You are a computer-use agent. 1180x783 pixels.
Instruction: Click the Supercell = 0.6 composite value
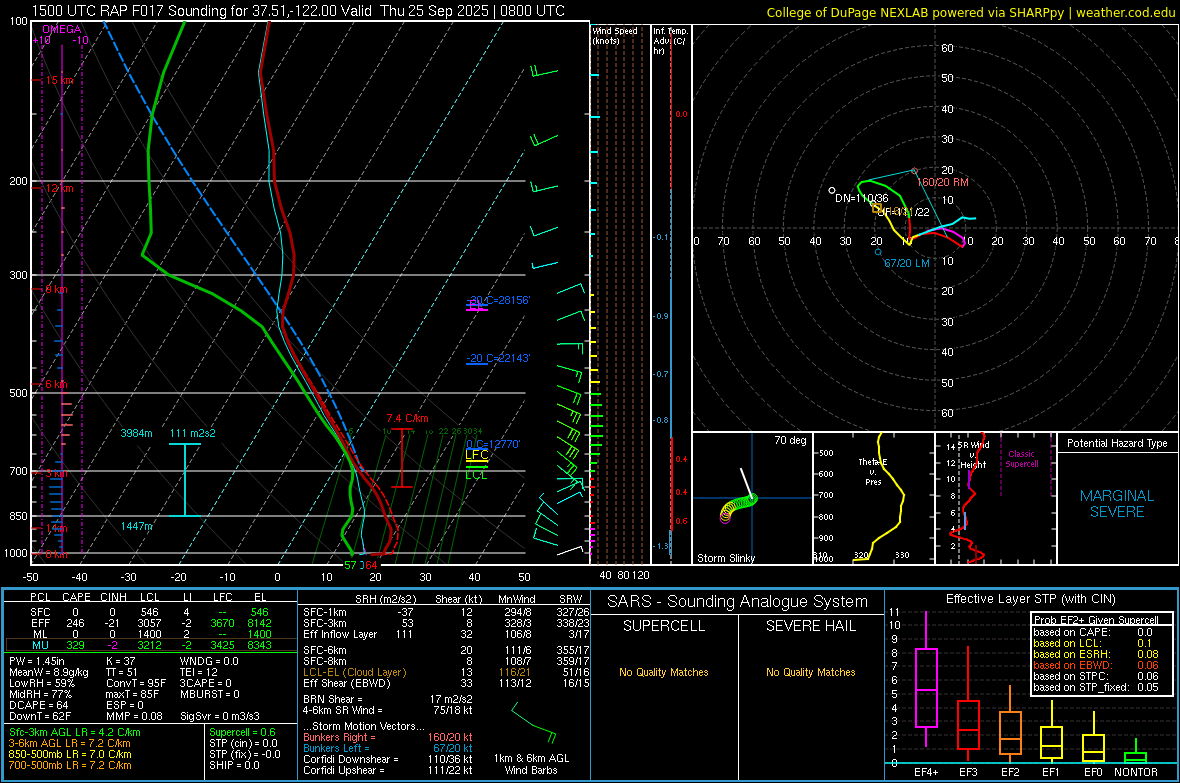pyautogui.click(x=242, y=732)
